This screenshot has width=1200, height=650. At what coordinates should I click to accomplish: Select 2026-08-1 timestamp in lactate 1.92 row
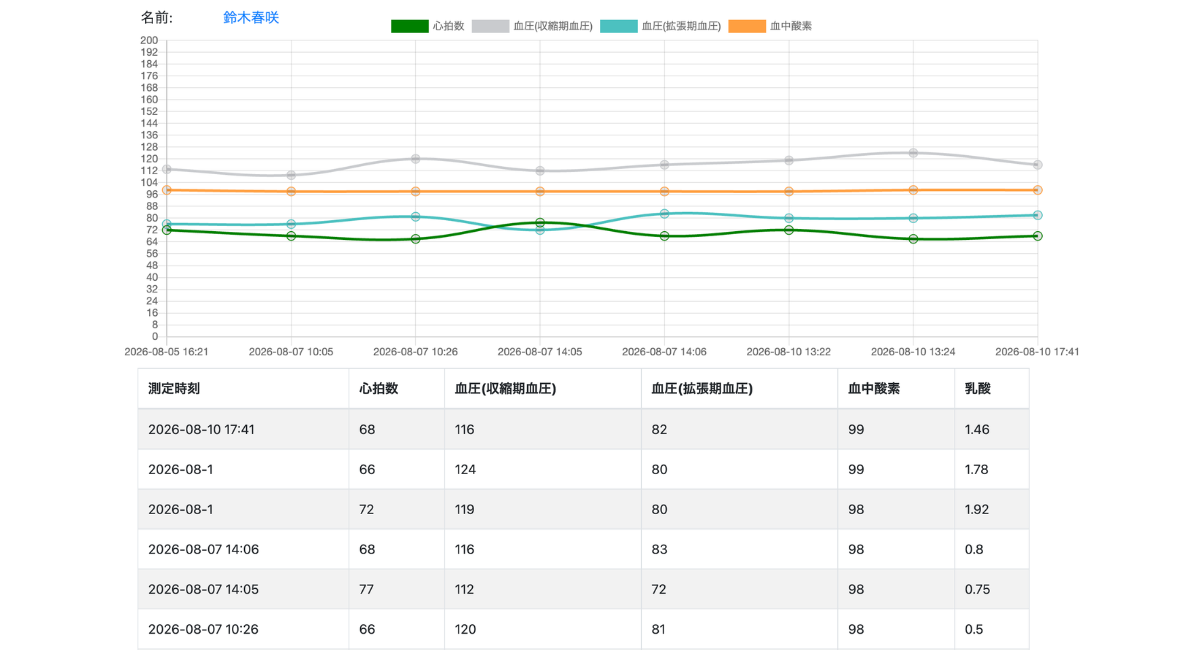pos(243,509)
